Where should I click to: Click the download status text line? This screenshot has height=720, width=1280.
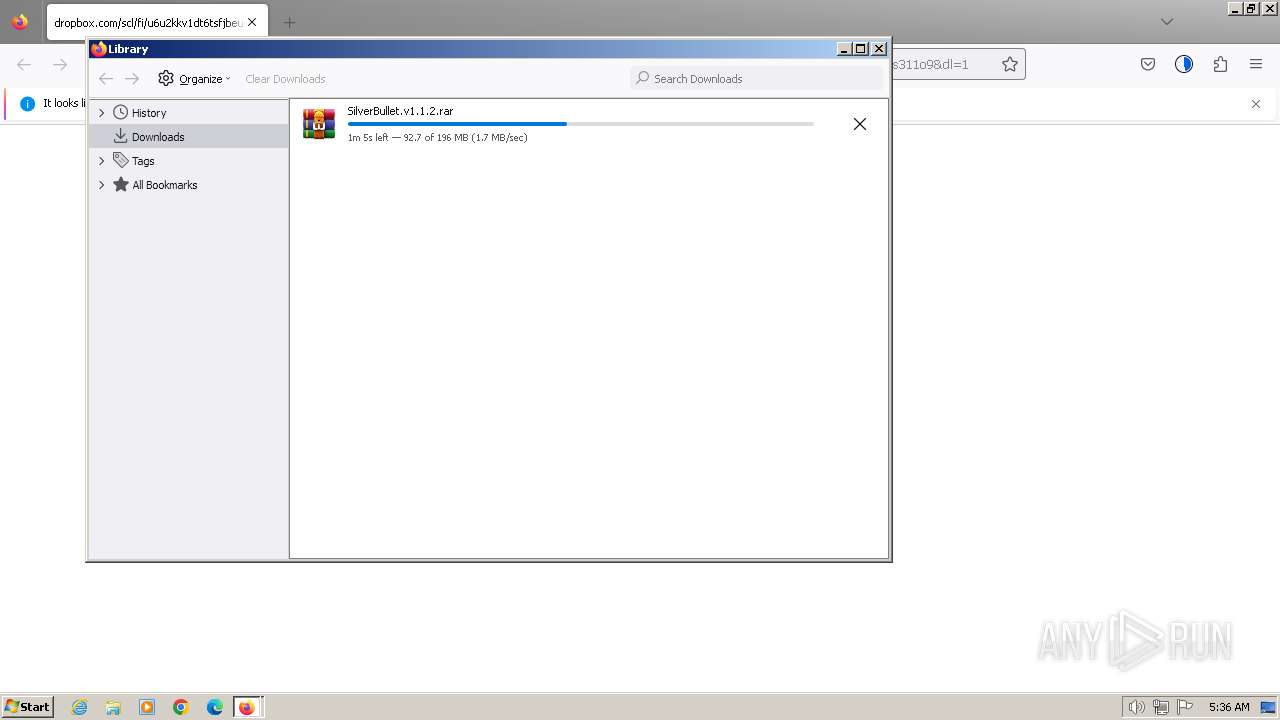point(437,138)
